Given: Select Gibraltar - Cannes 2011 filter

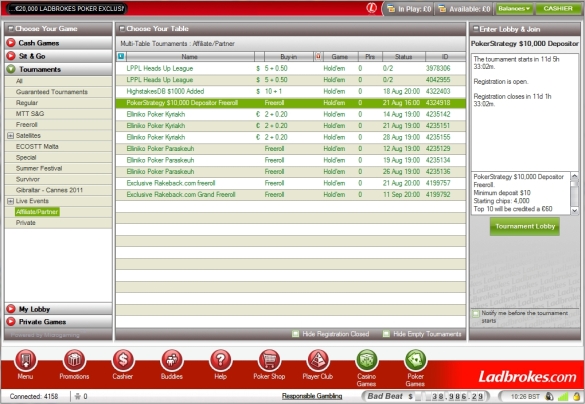Looking at the screenshot, I should tap(49, 190).
